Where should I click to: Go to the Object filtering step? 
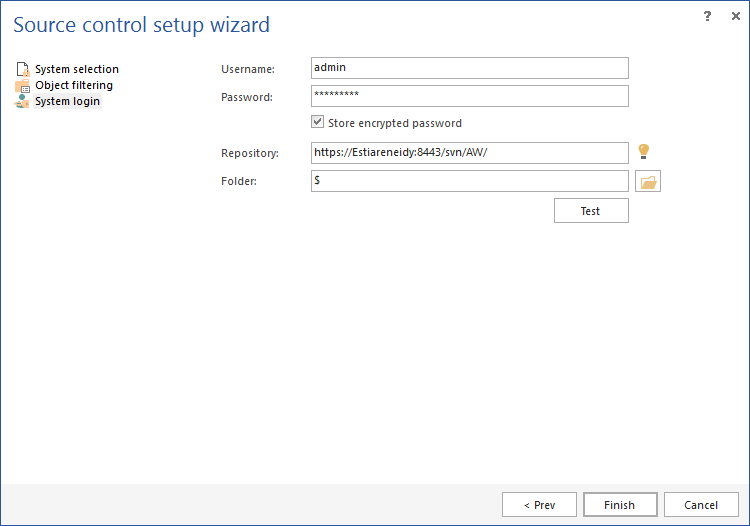click(73, 85)
